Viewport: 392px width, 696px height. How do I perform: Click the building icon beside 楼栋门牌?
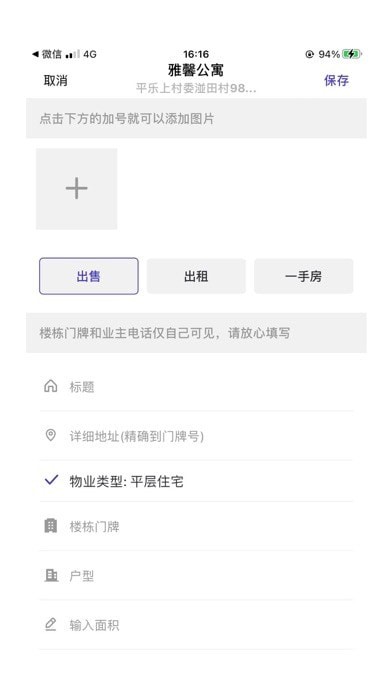[51, 526]
